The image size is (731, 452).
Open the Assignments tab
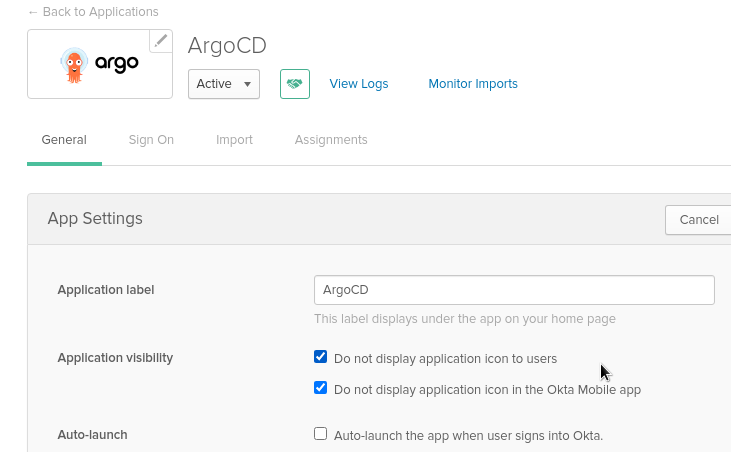pyautogui.click(x=331, y=140)
